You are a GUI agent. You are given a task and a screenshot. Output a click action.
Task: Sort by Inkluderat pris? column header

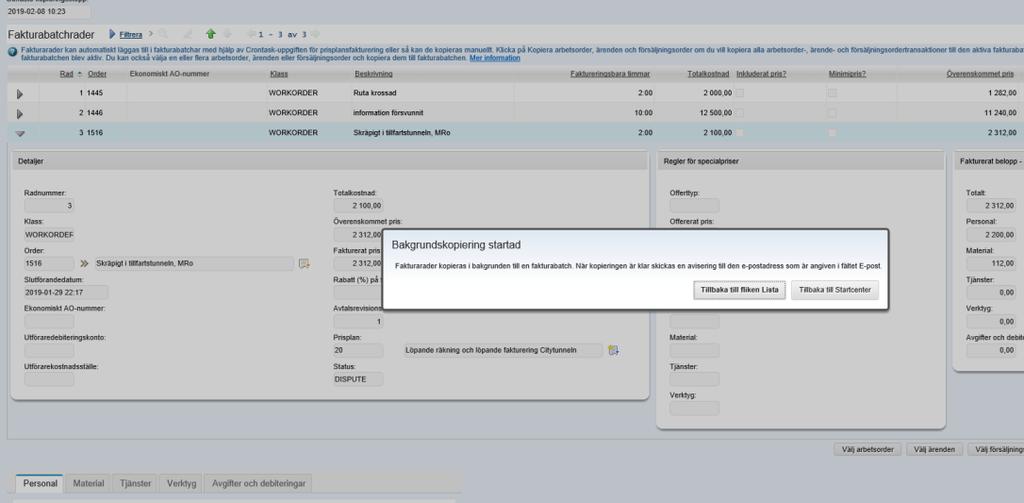coord(761,74)
